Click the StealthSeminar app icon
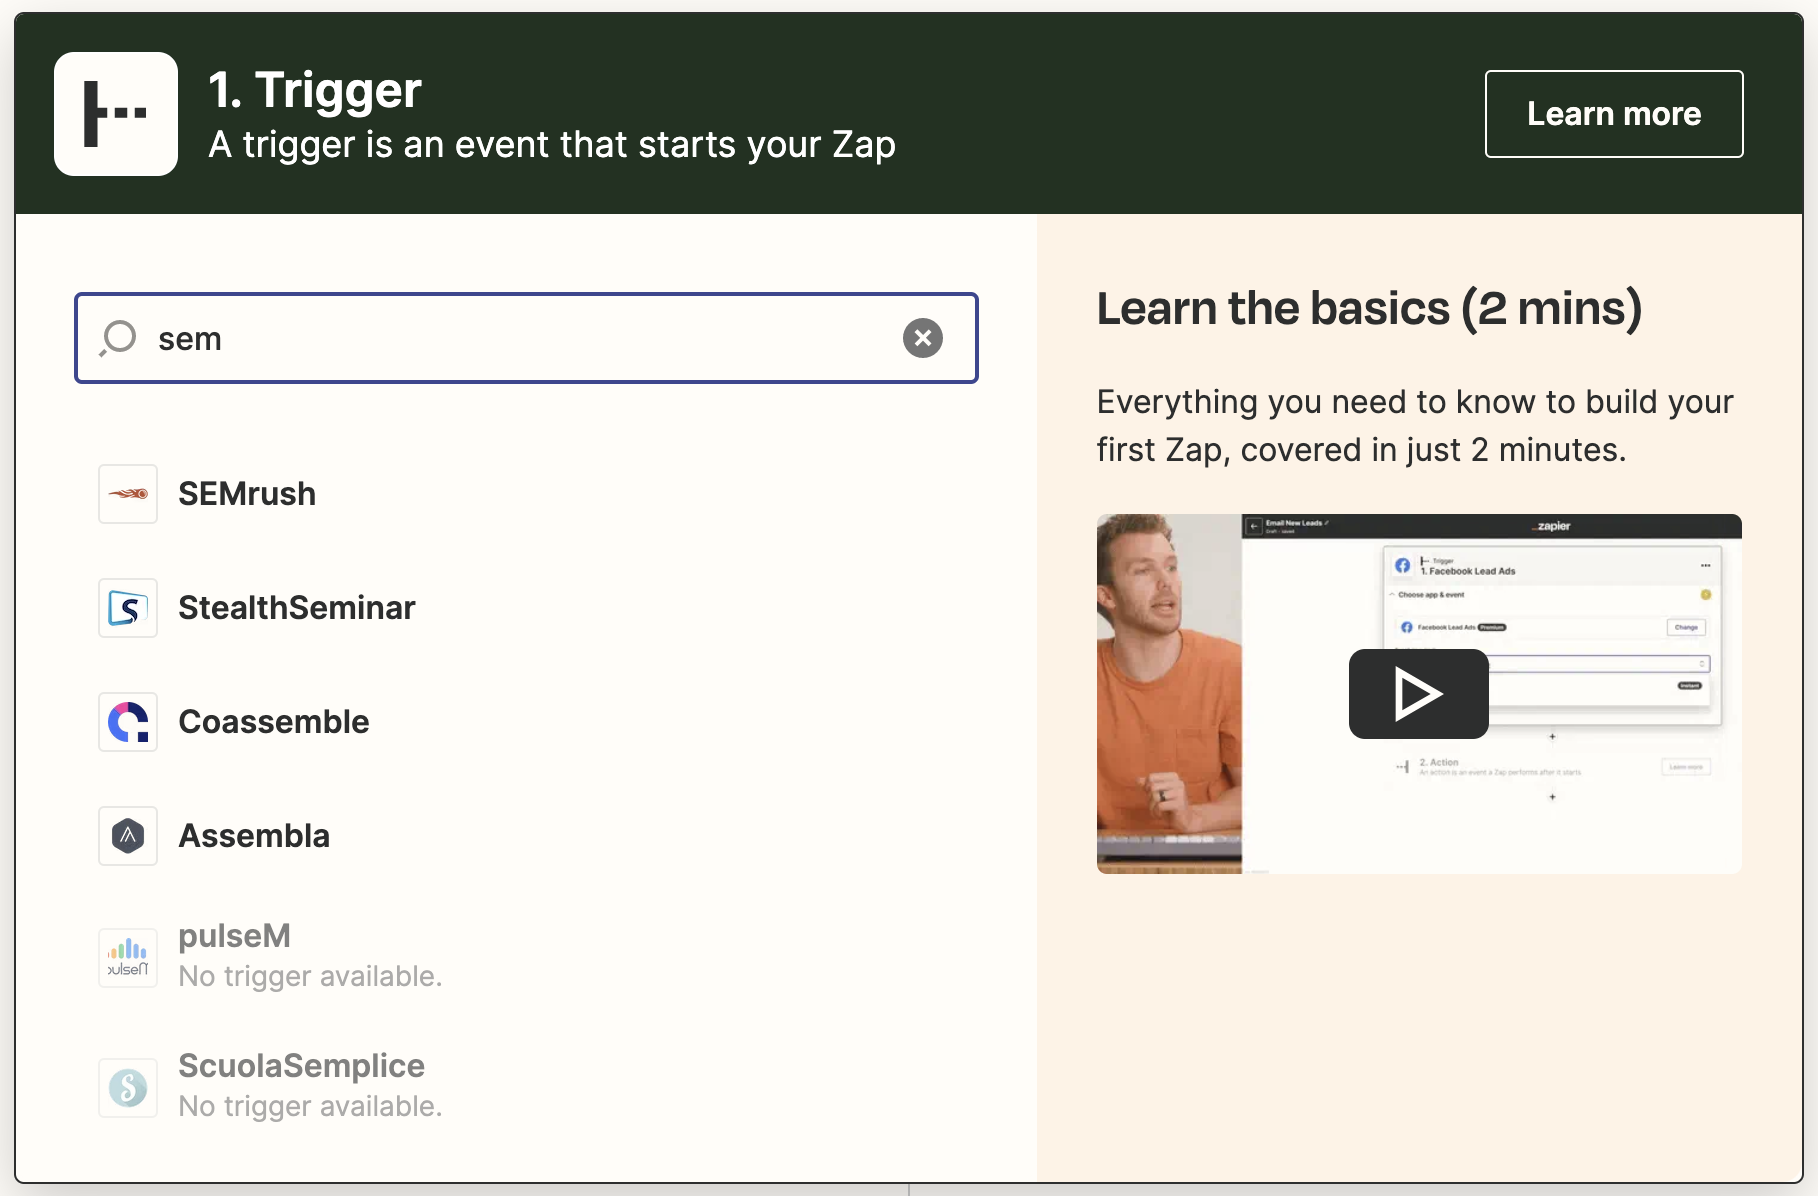Viewport: 1818px width, 1196px height. 127,608
